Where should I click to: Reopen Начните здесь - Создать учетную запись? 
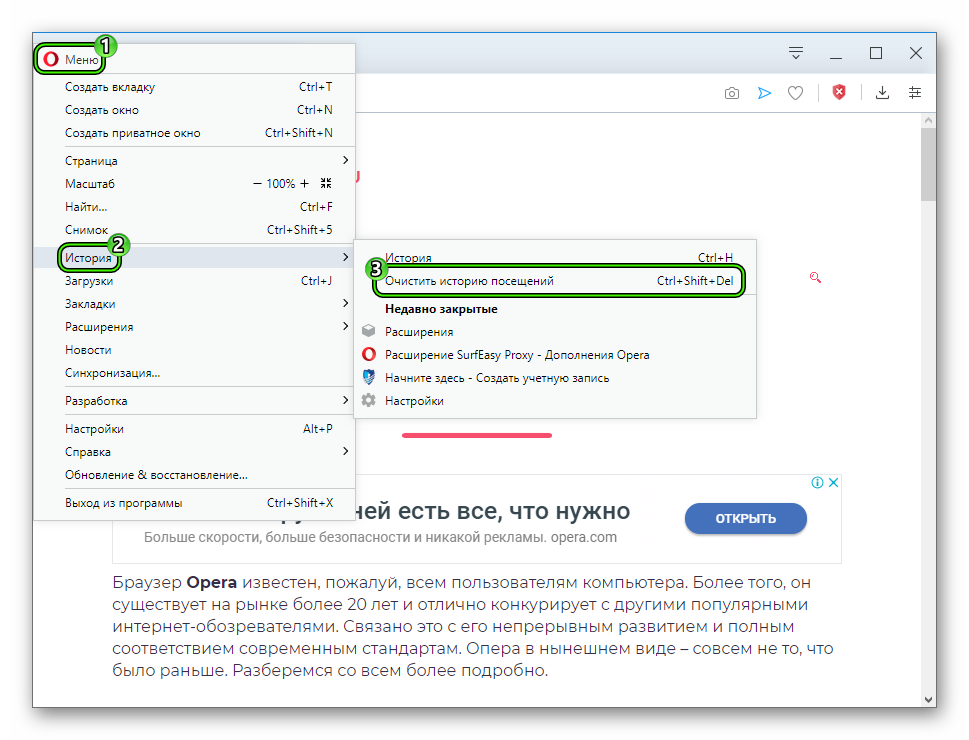(555, 378)
